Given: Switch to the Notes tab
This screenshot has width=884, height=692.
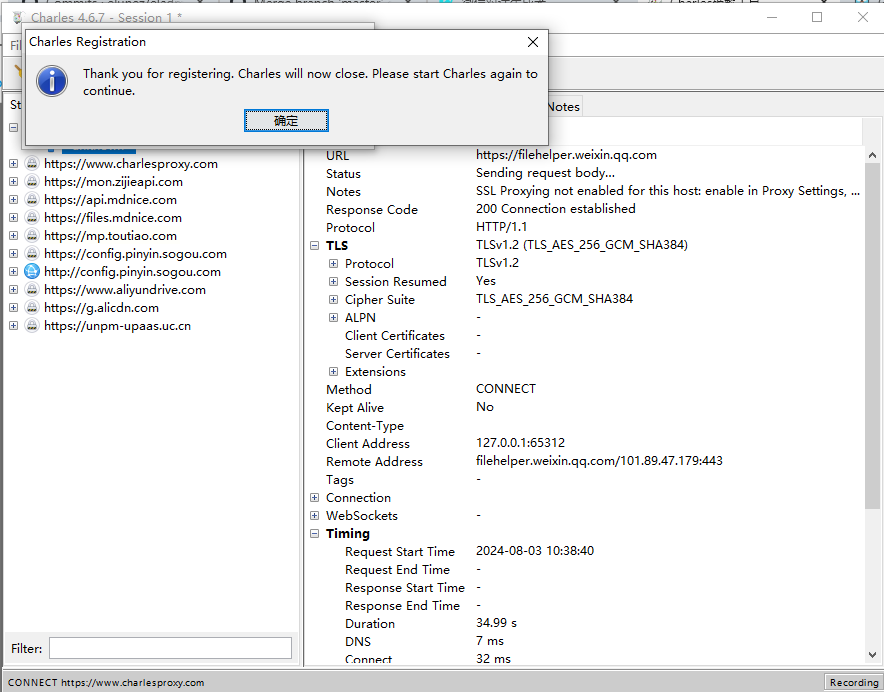Looking at the screenshot, I should (563, 107).
